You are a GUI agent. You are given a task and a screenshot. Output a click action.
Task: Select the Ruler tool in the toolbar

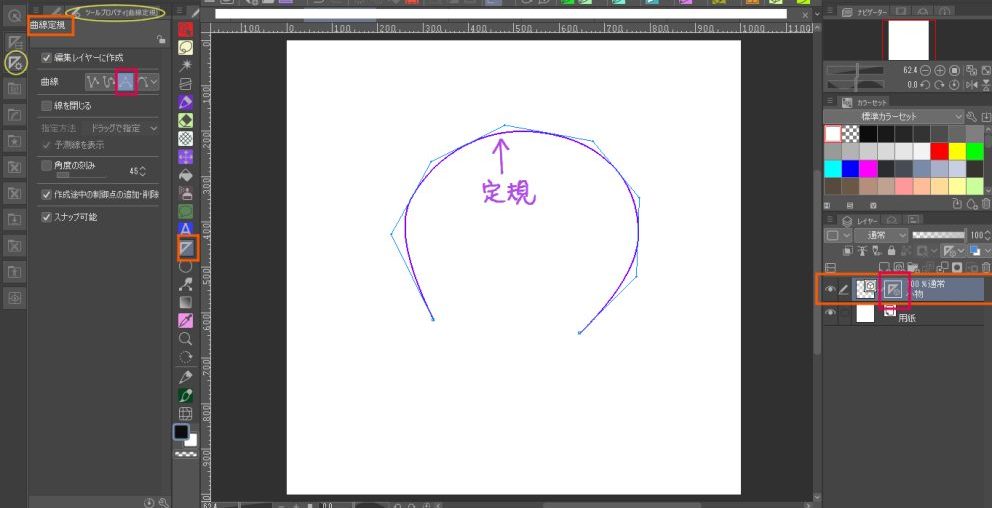[x=185, y=248]
